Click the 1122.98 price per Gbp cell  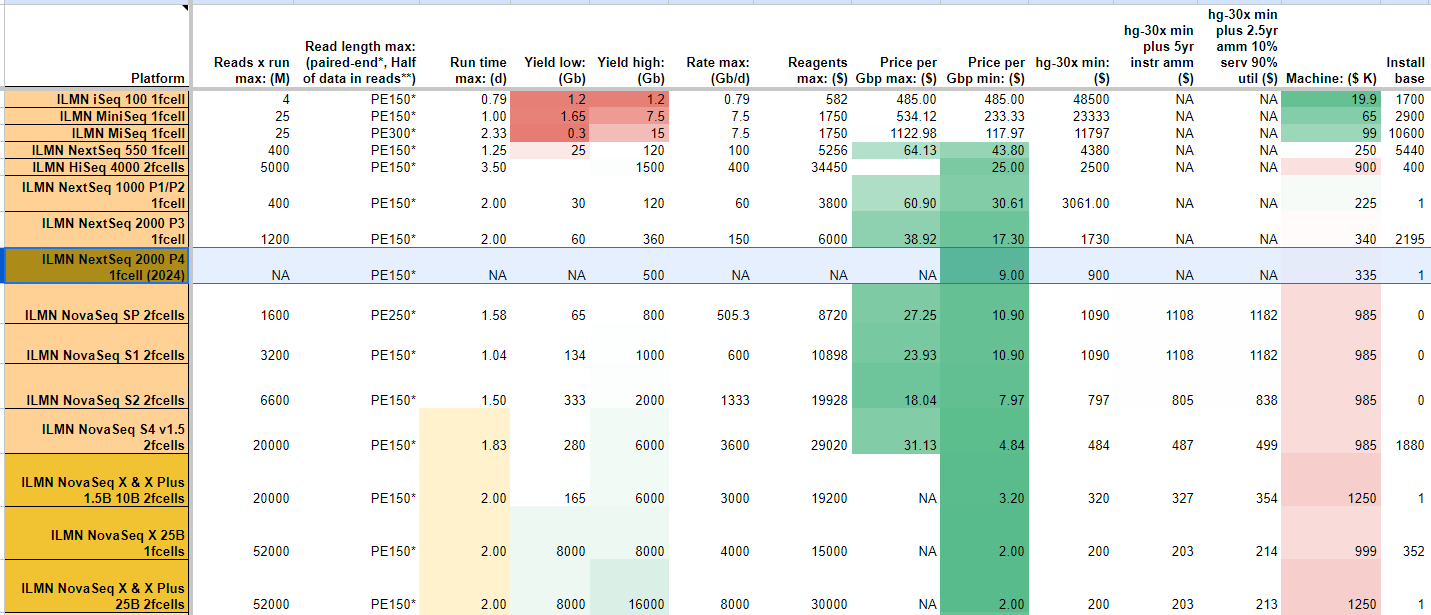click(x=896, y=133)
